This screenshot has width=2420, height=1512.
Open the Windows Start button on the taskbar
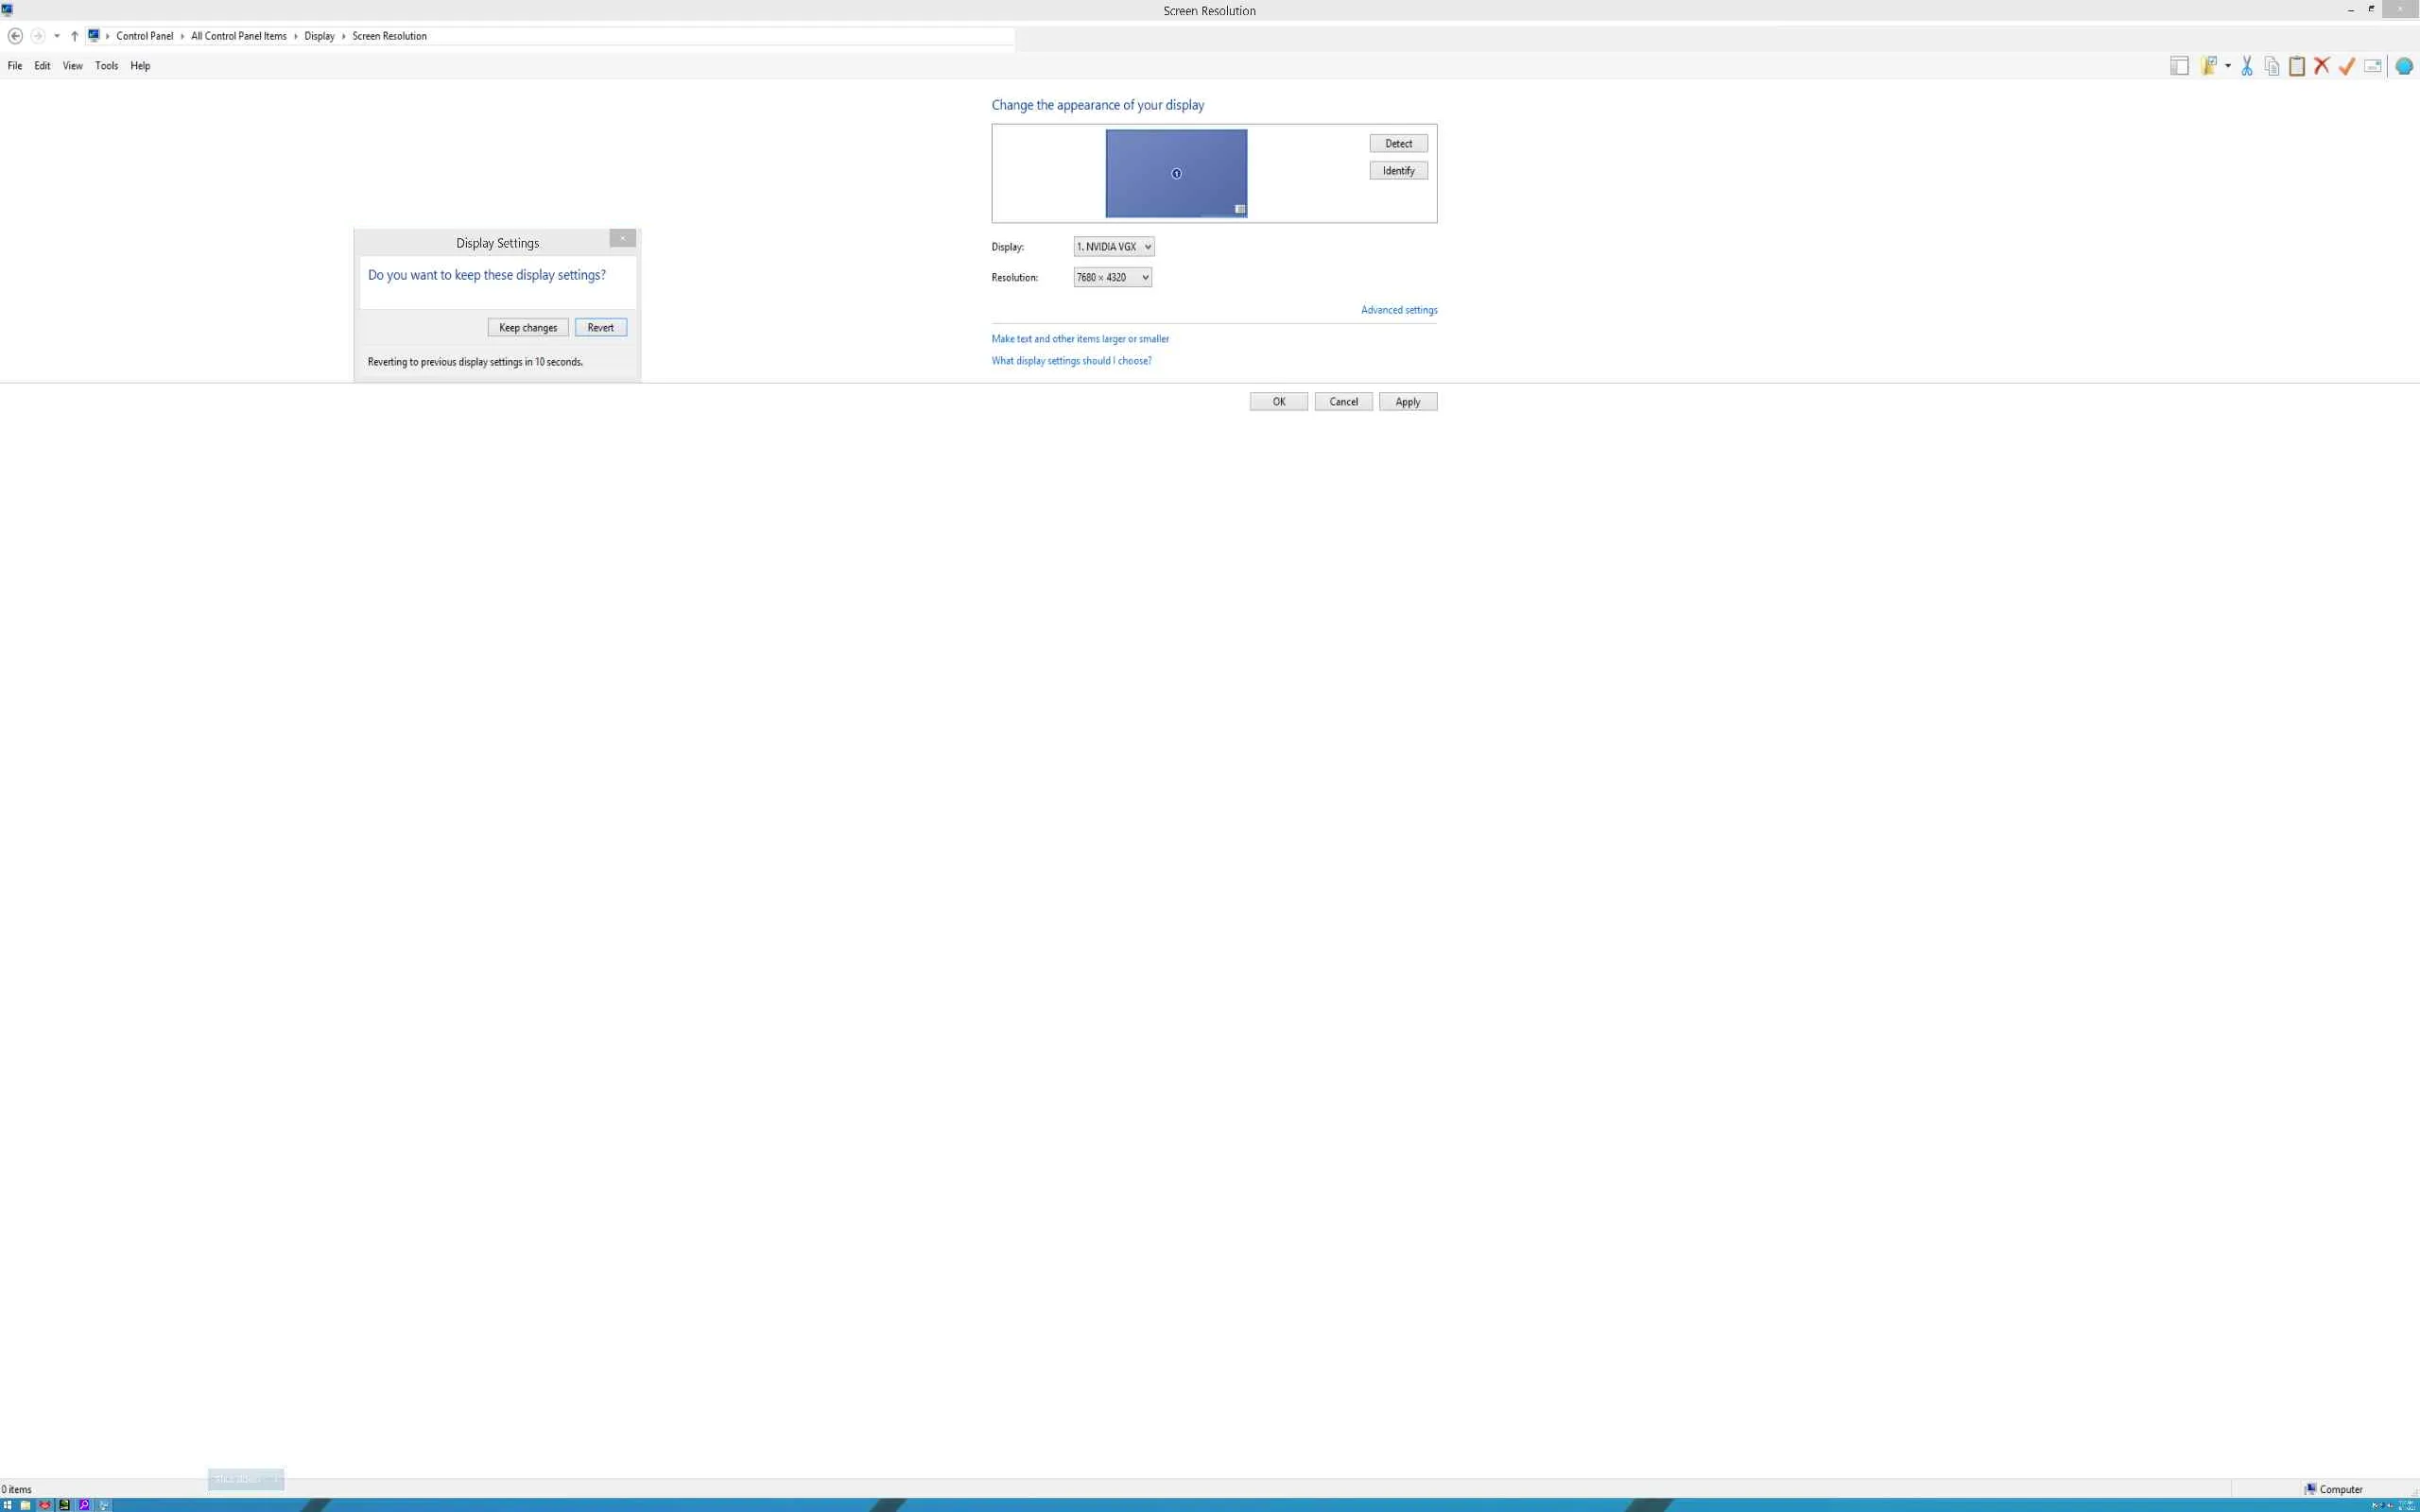coord(7,1505)
